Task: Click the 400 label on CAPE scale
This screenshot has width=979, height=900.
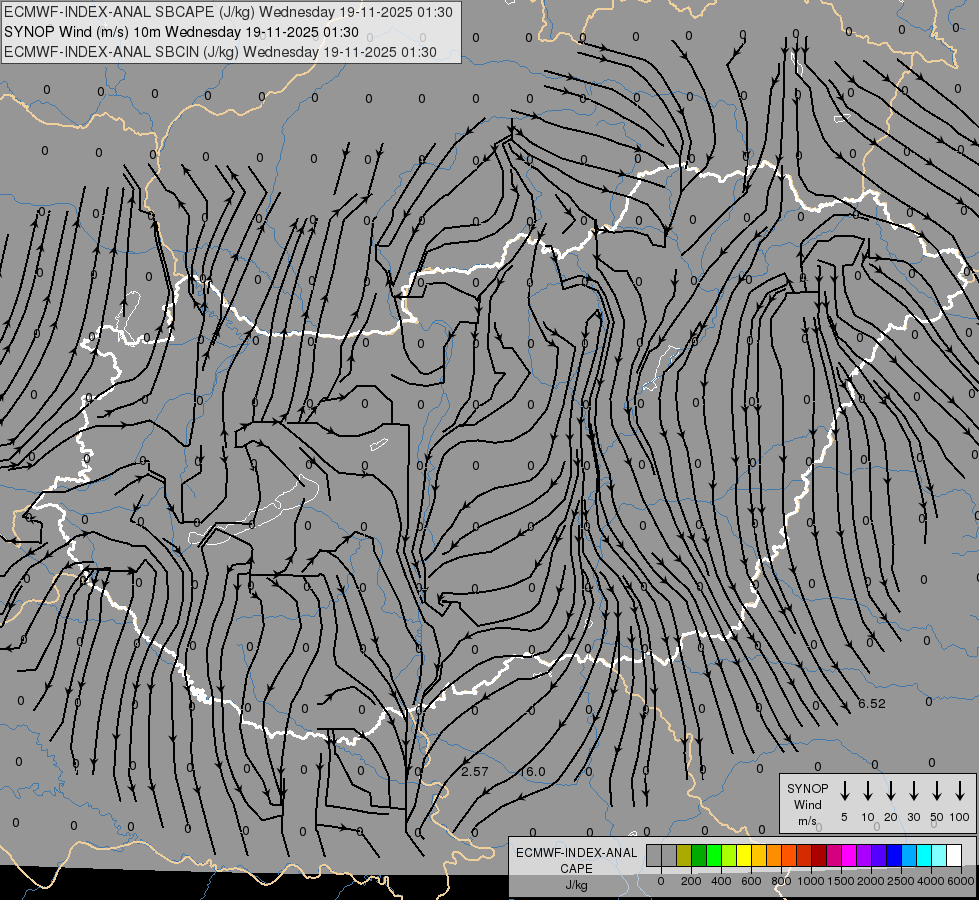Action: pos(721,881)
